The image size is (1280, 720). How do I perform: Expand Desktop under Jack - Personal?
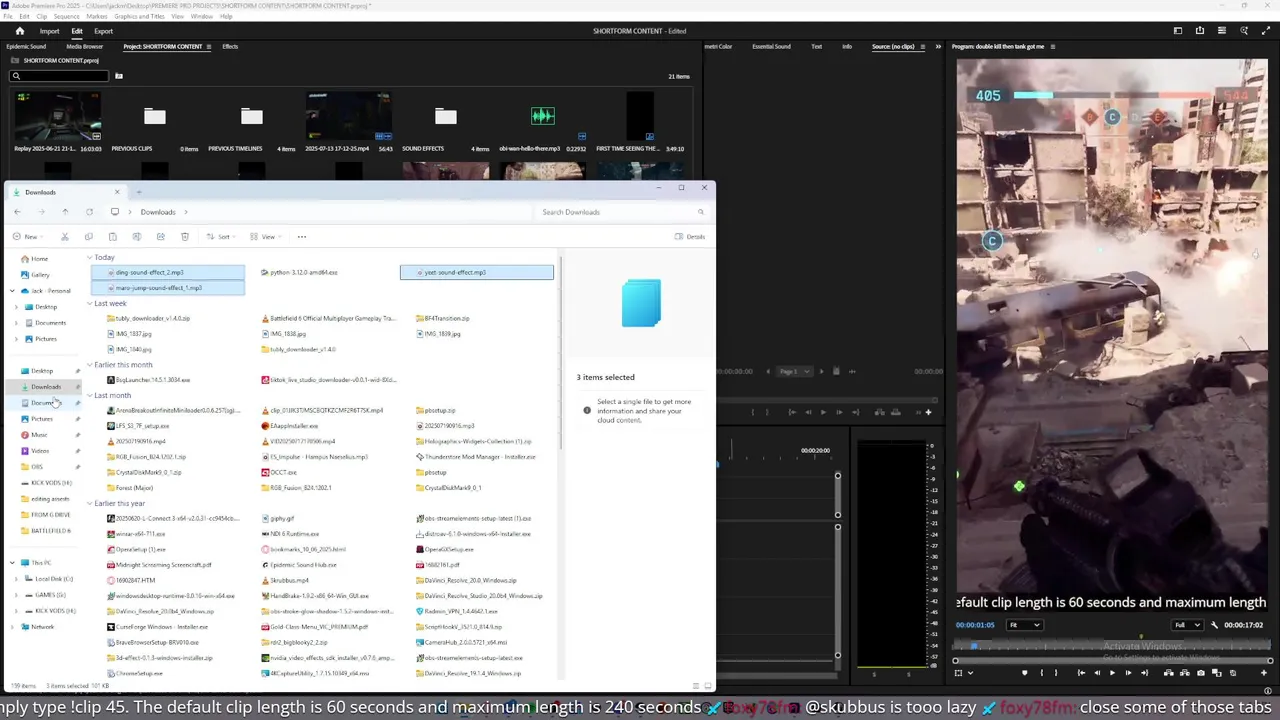16,307
